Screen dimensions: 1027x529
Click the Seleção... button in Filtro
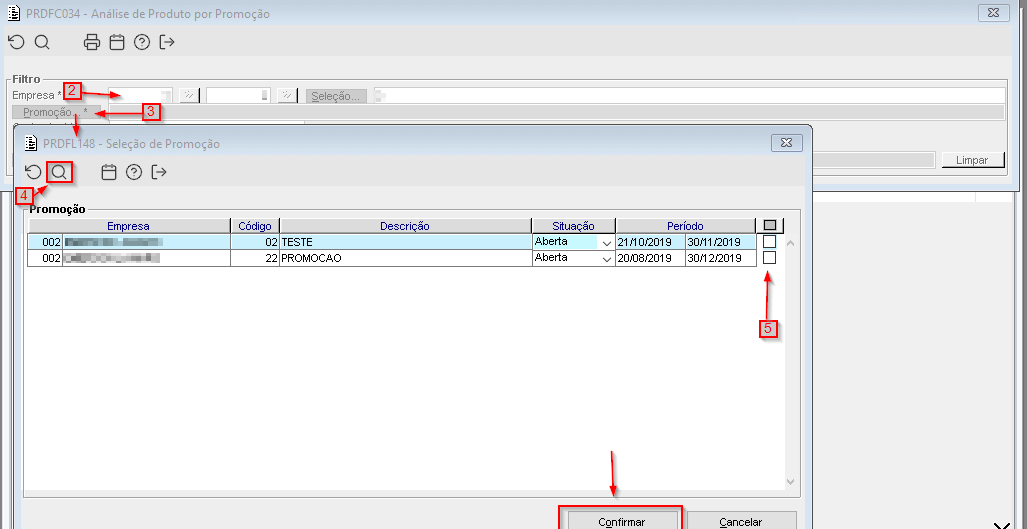click(x=335, y=96)
